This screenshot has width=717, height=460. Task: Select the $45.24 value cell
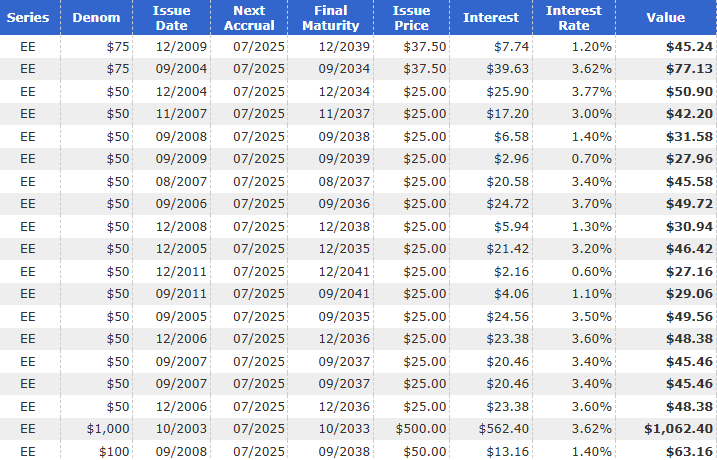coord(689,47)
